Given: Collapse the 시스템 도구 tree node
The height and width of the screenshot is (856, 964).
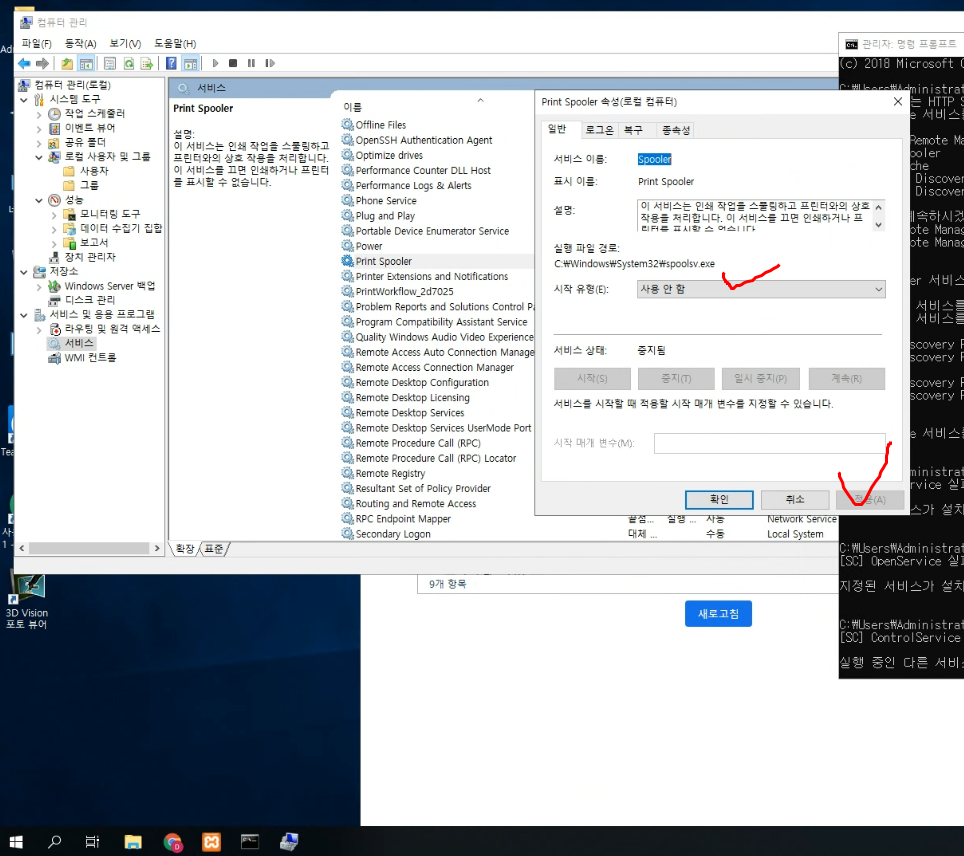Looking at the screenshot, I should click(x=24, y=100).
